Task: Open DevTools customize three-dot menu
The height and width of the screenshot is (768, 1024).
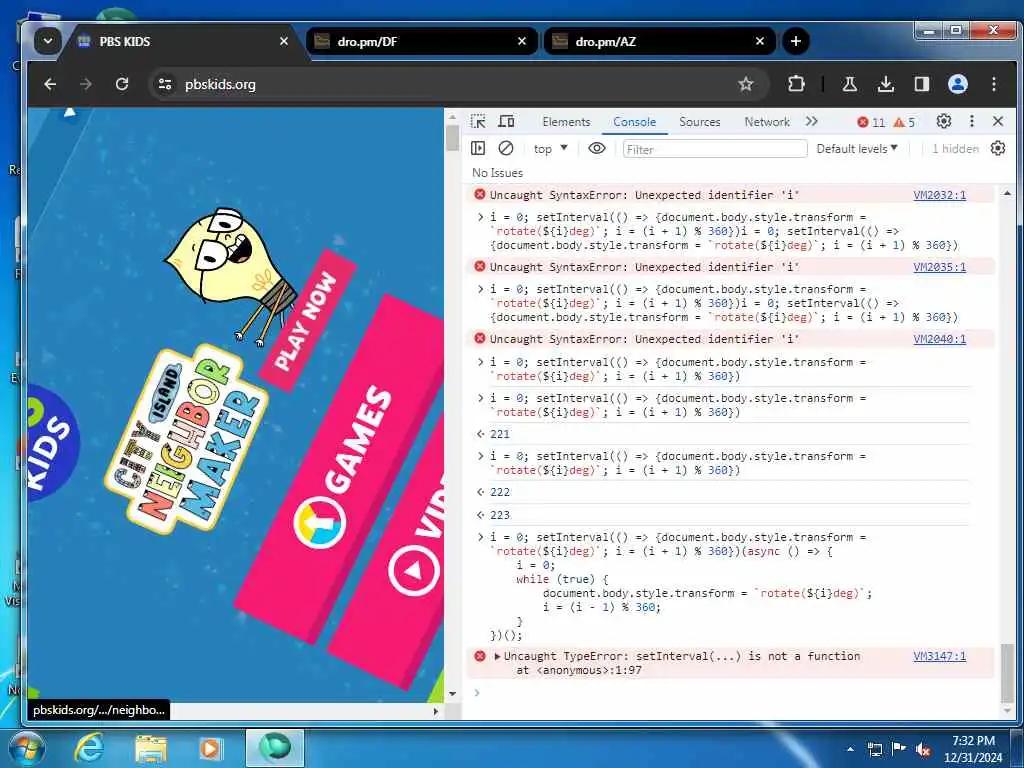Action: [x=972, y=121]
